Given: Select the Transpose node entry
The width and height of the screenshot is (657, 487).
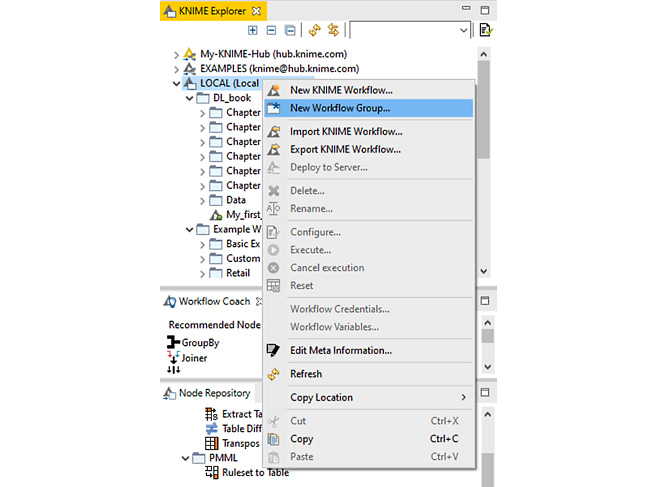Looking at the screenshot, I should pos(233,443).
